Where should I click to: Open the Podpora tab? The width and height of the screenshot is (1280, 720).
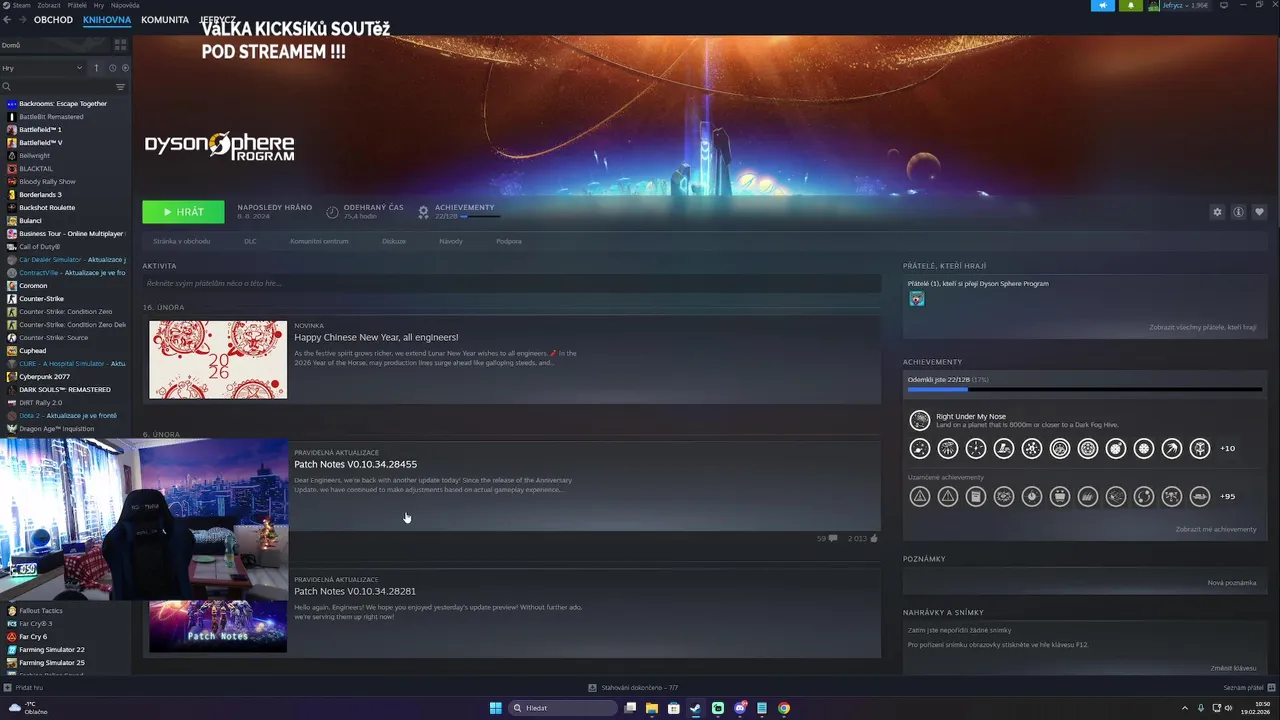click(509, 241)
